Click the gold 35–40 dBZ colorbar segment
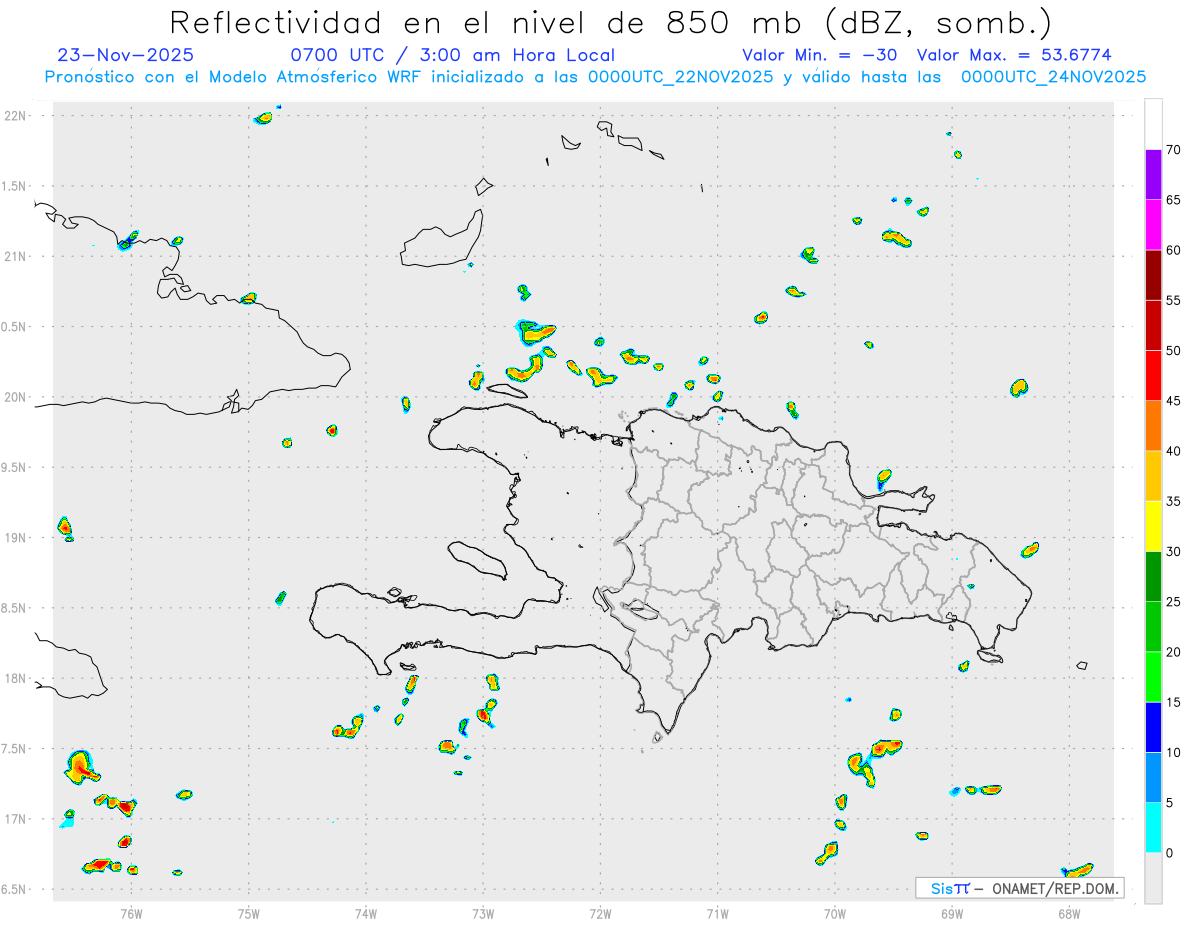Viewport: 1200px width, 927px height. tap(1153, 476)
